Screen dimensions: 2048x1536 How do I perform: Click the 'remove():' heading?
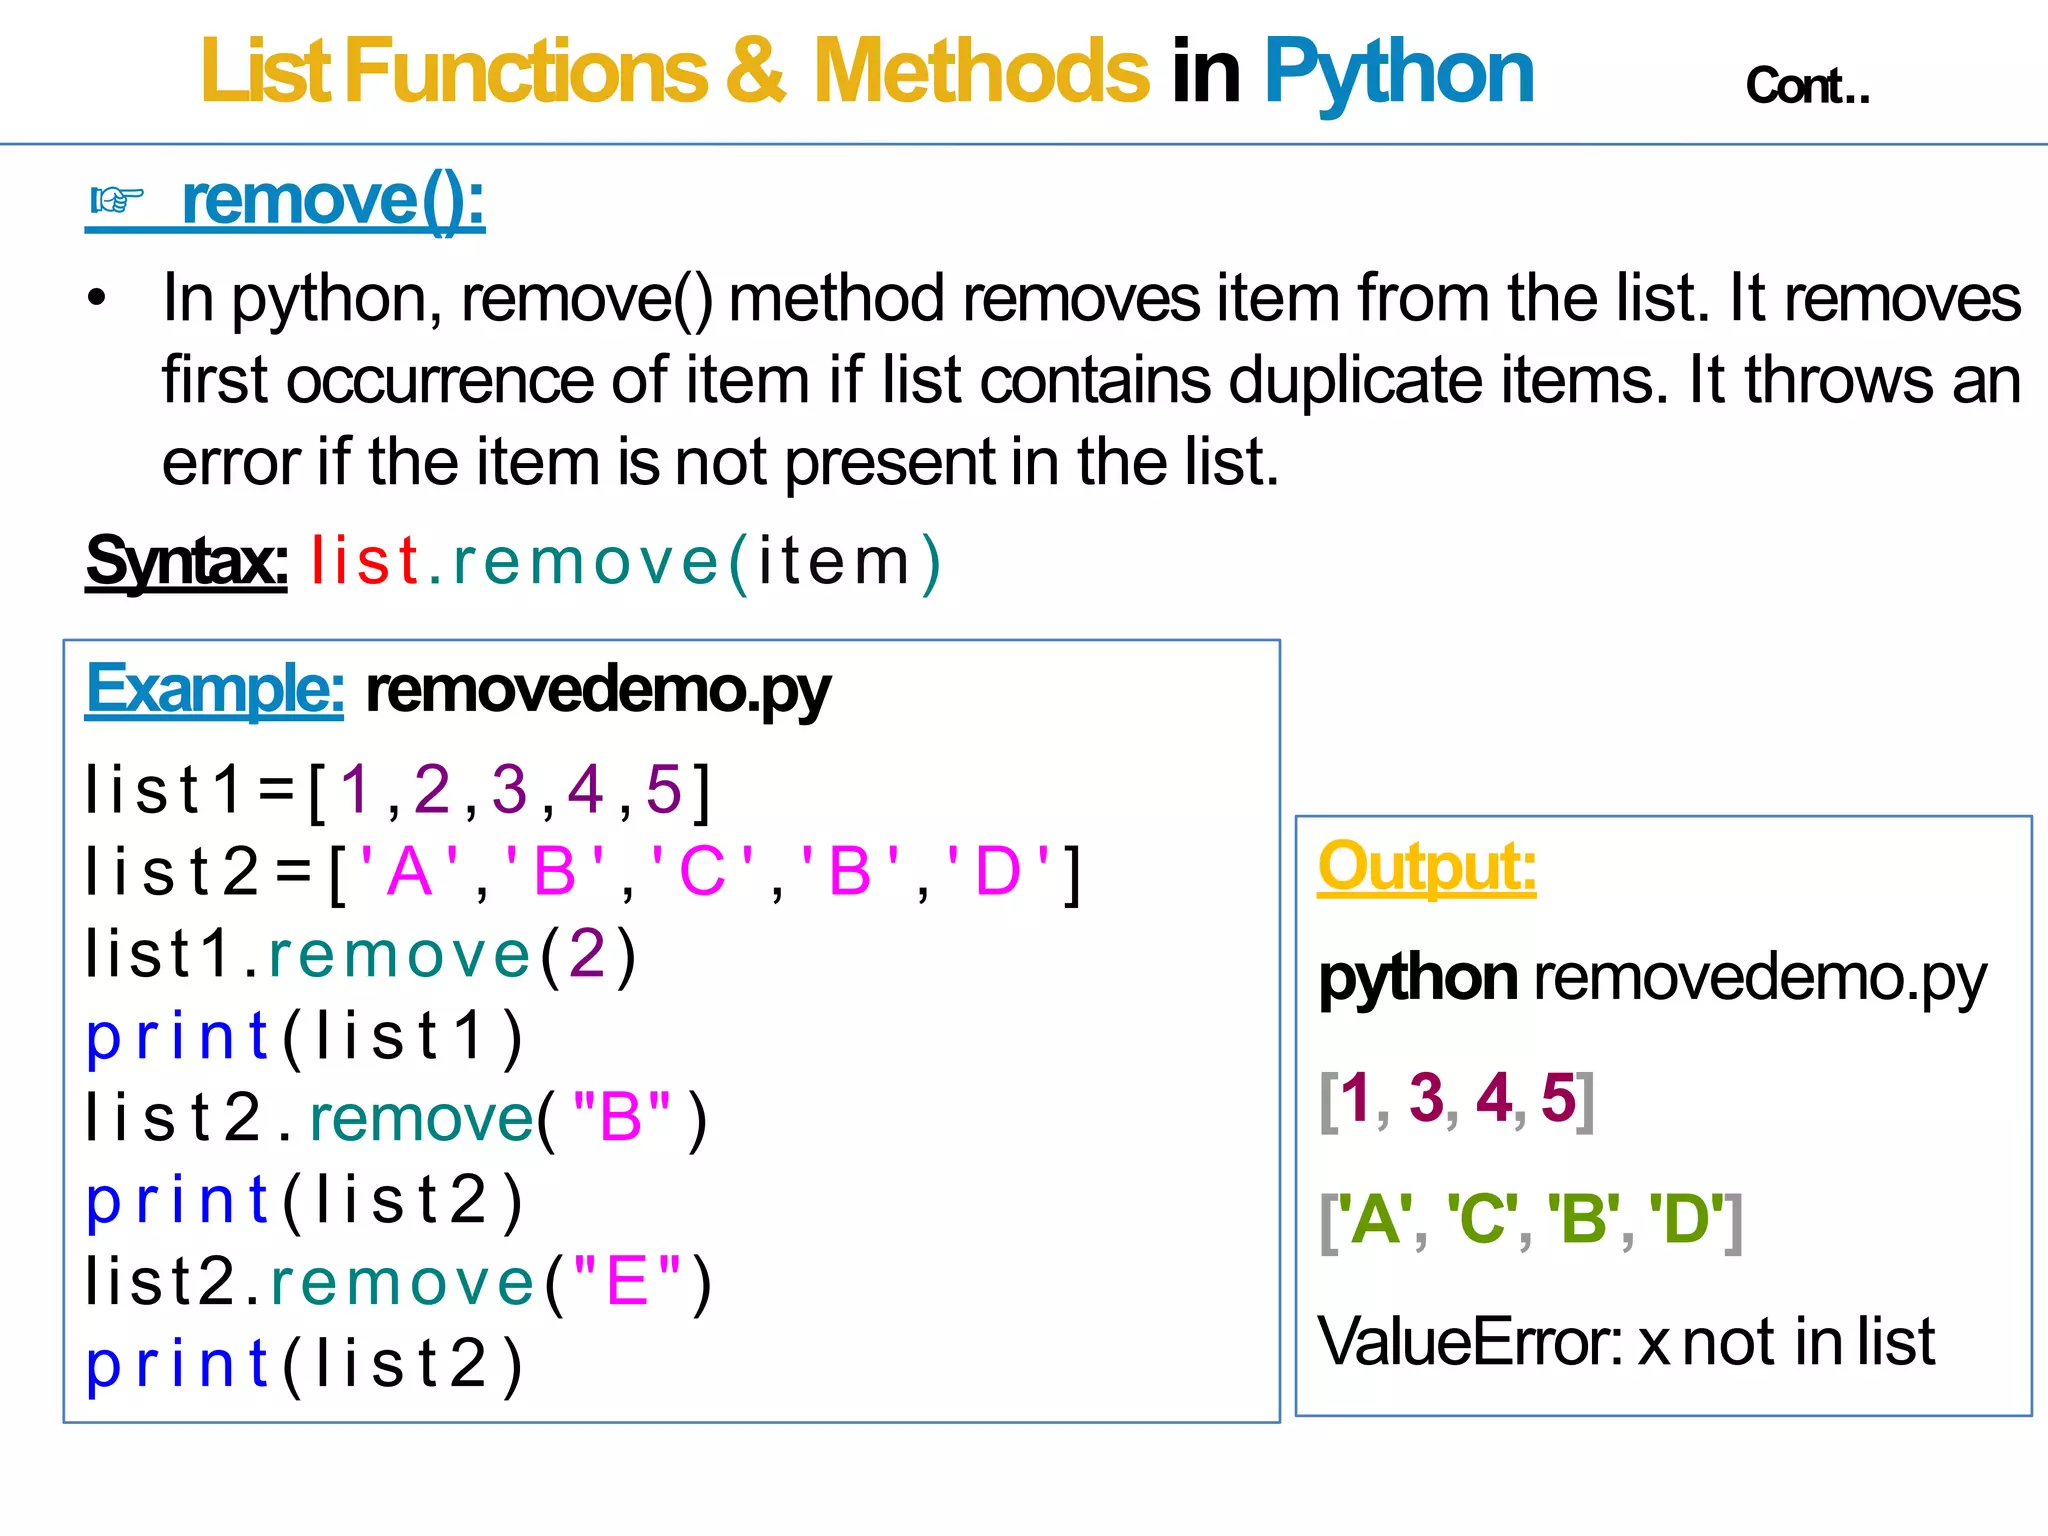(x=333, y=202)
